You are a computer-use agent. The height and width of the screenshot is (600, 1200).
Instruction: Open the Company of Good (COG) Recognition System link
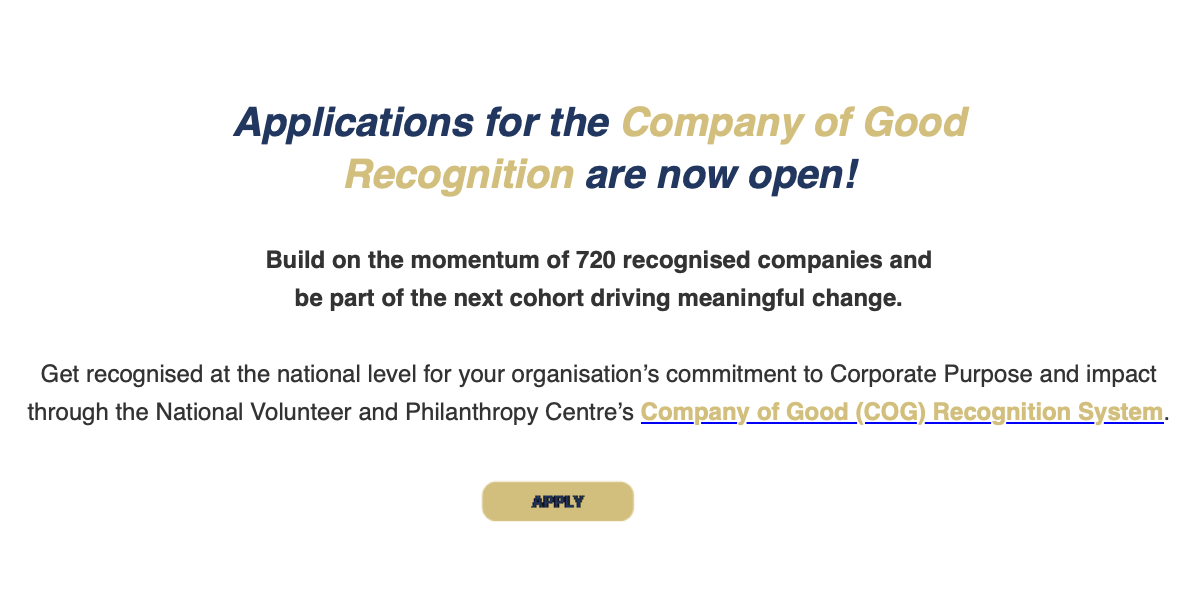(x=901, y=412)
